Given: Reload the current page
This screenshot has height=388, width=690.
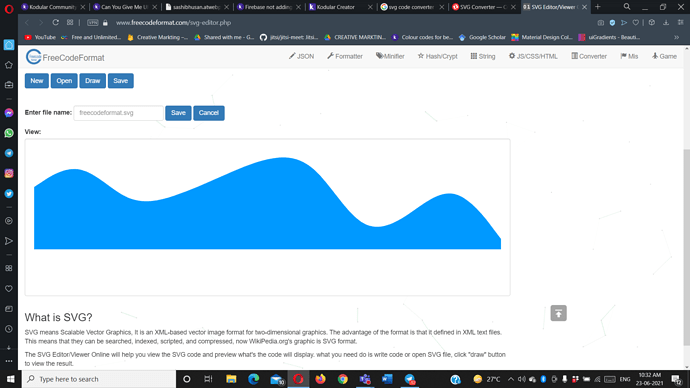Looking at the screenshot, I should [55, 22].
